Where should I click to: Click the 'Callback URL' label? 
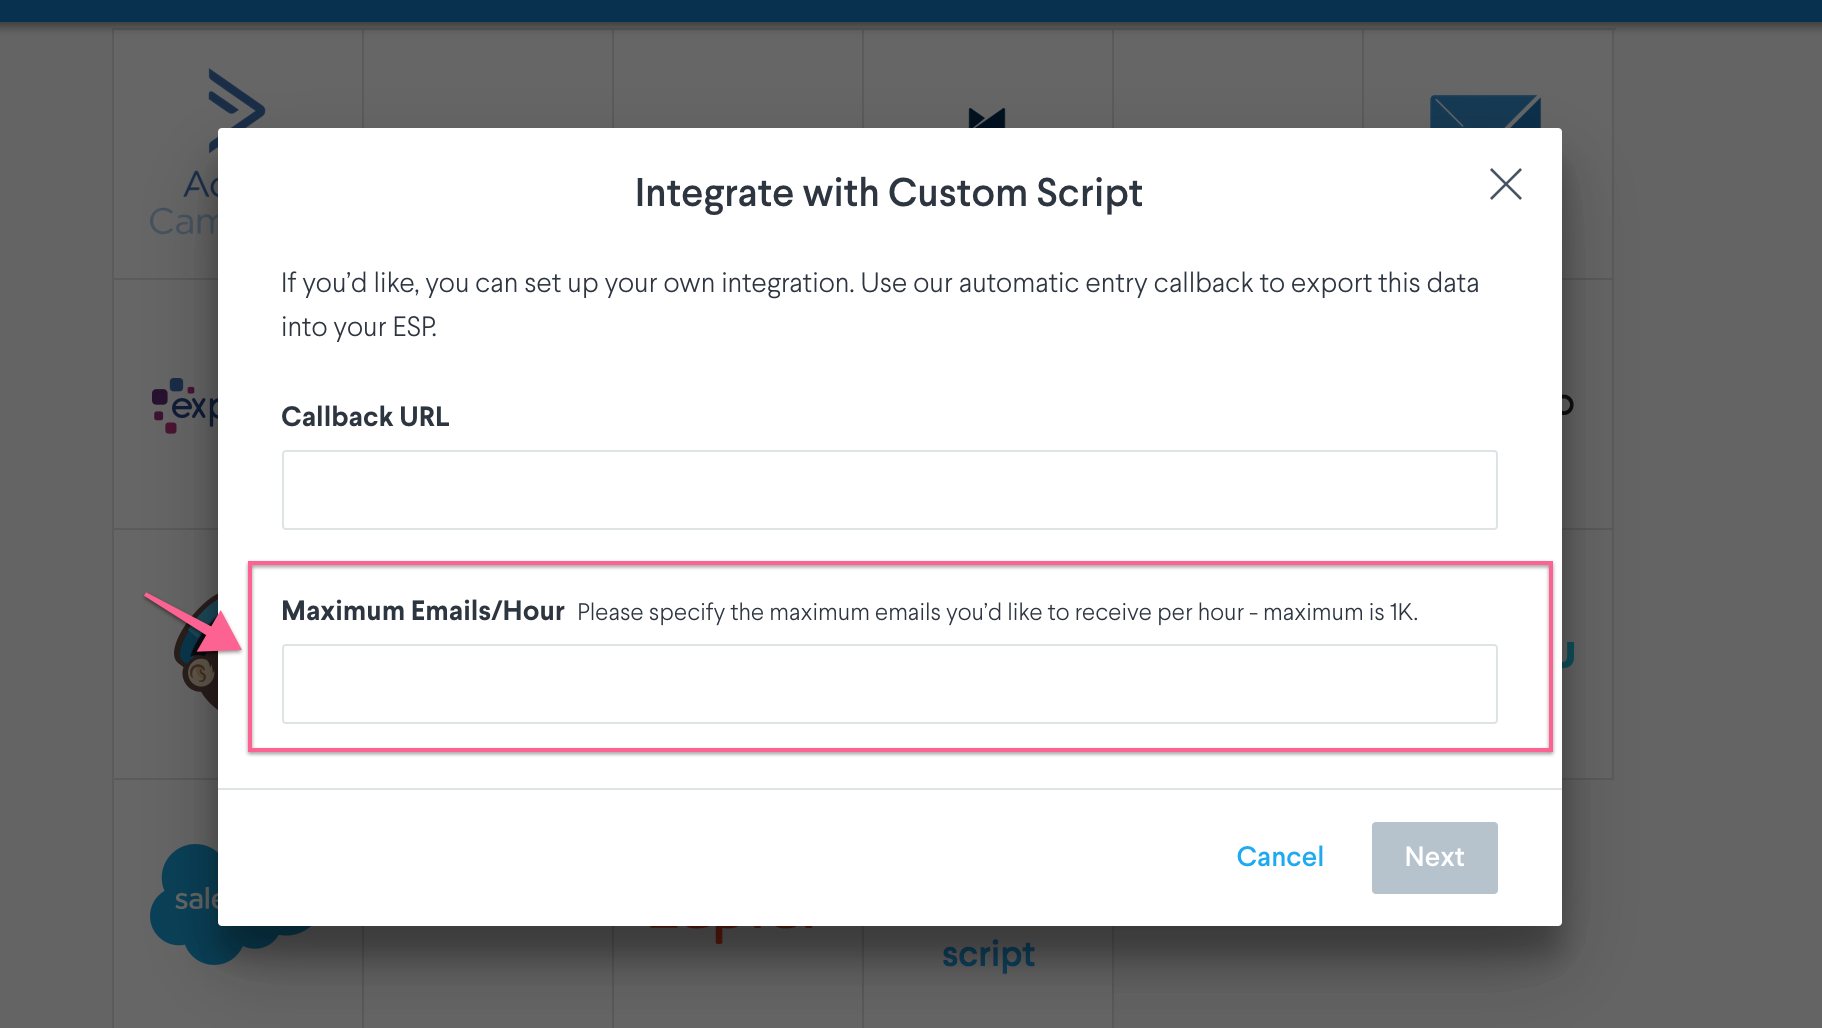pyautogui.click(x=365, y=417)
